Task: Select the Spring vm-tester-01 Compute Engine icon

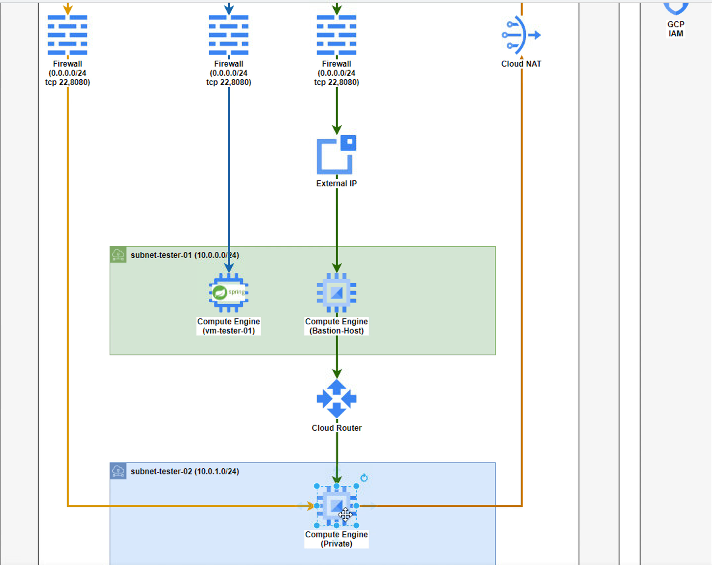Action: 229,292
